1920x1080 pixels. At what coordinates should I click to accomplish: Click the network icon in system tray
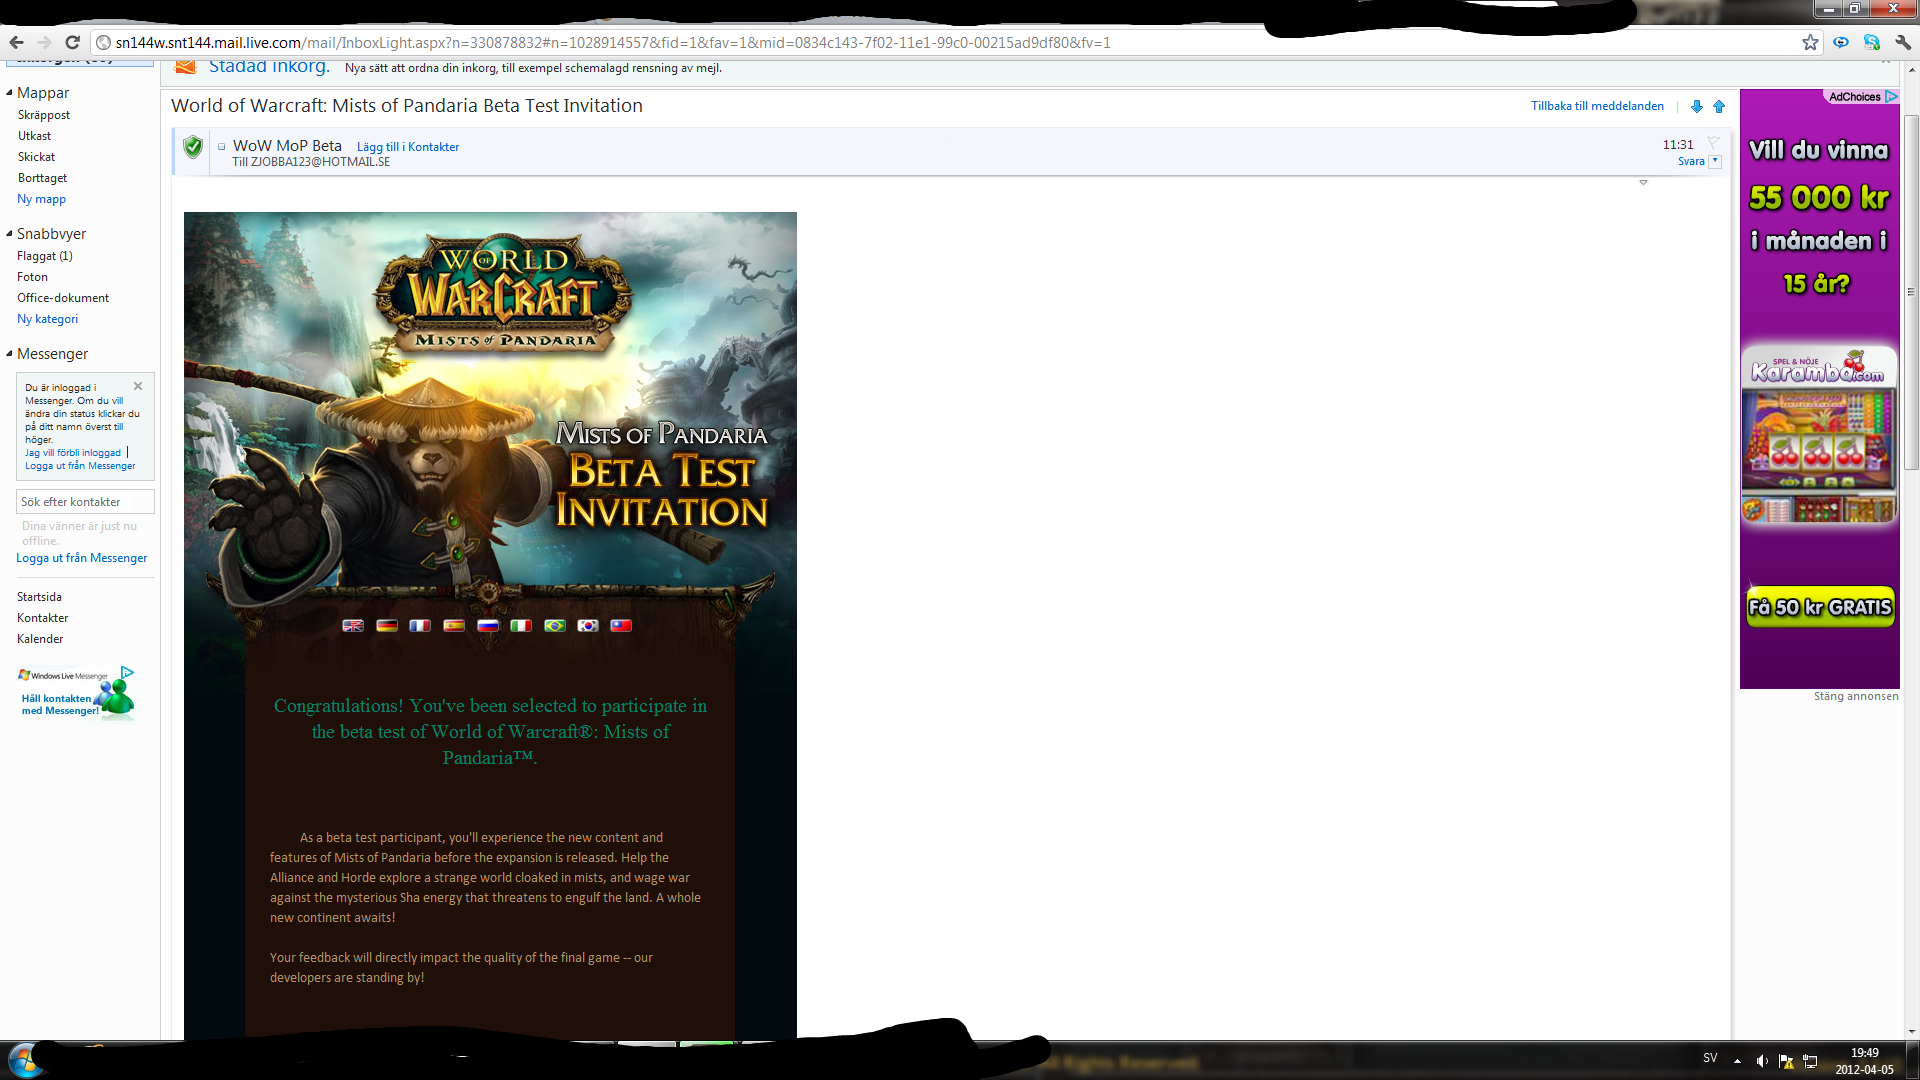pyautogui.click(x=1810, y=1060)
